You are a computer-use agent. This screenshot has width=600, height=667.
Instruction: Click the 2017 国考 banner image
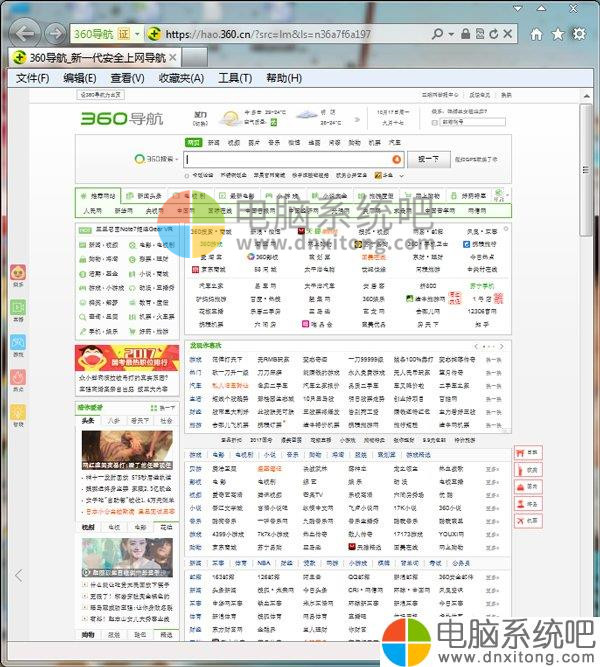(x=127, y=358)
